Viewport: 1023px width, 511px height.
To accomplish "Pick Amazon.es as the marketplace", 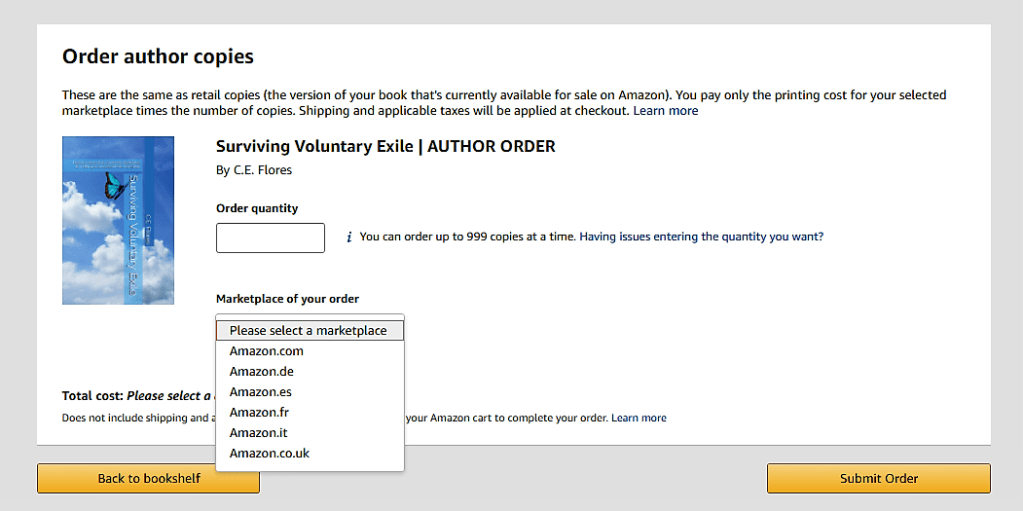I will (x=261, y=392).
